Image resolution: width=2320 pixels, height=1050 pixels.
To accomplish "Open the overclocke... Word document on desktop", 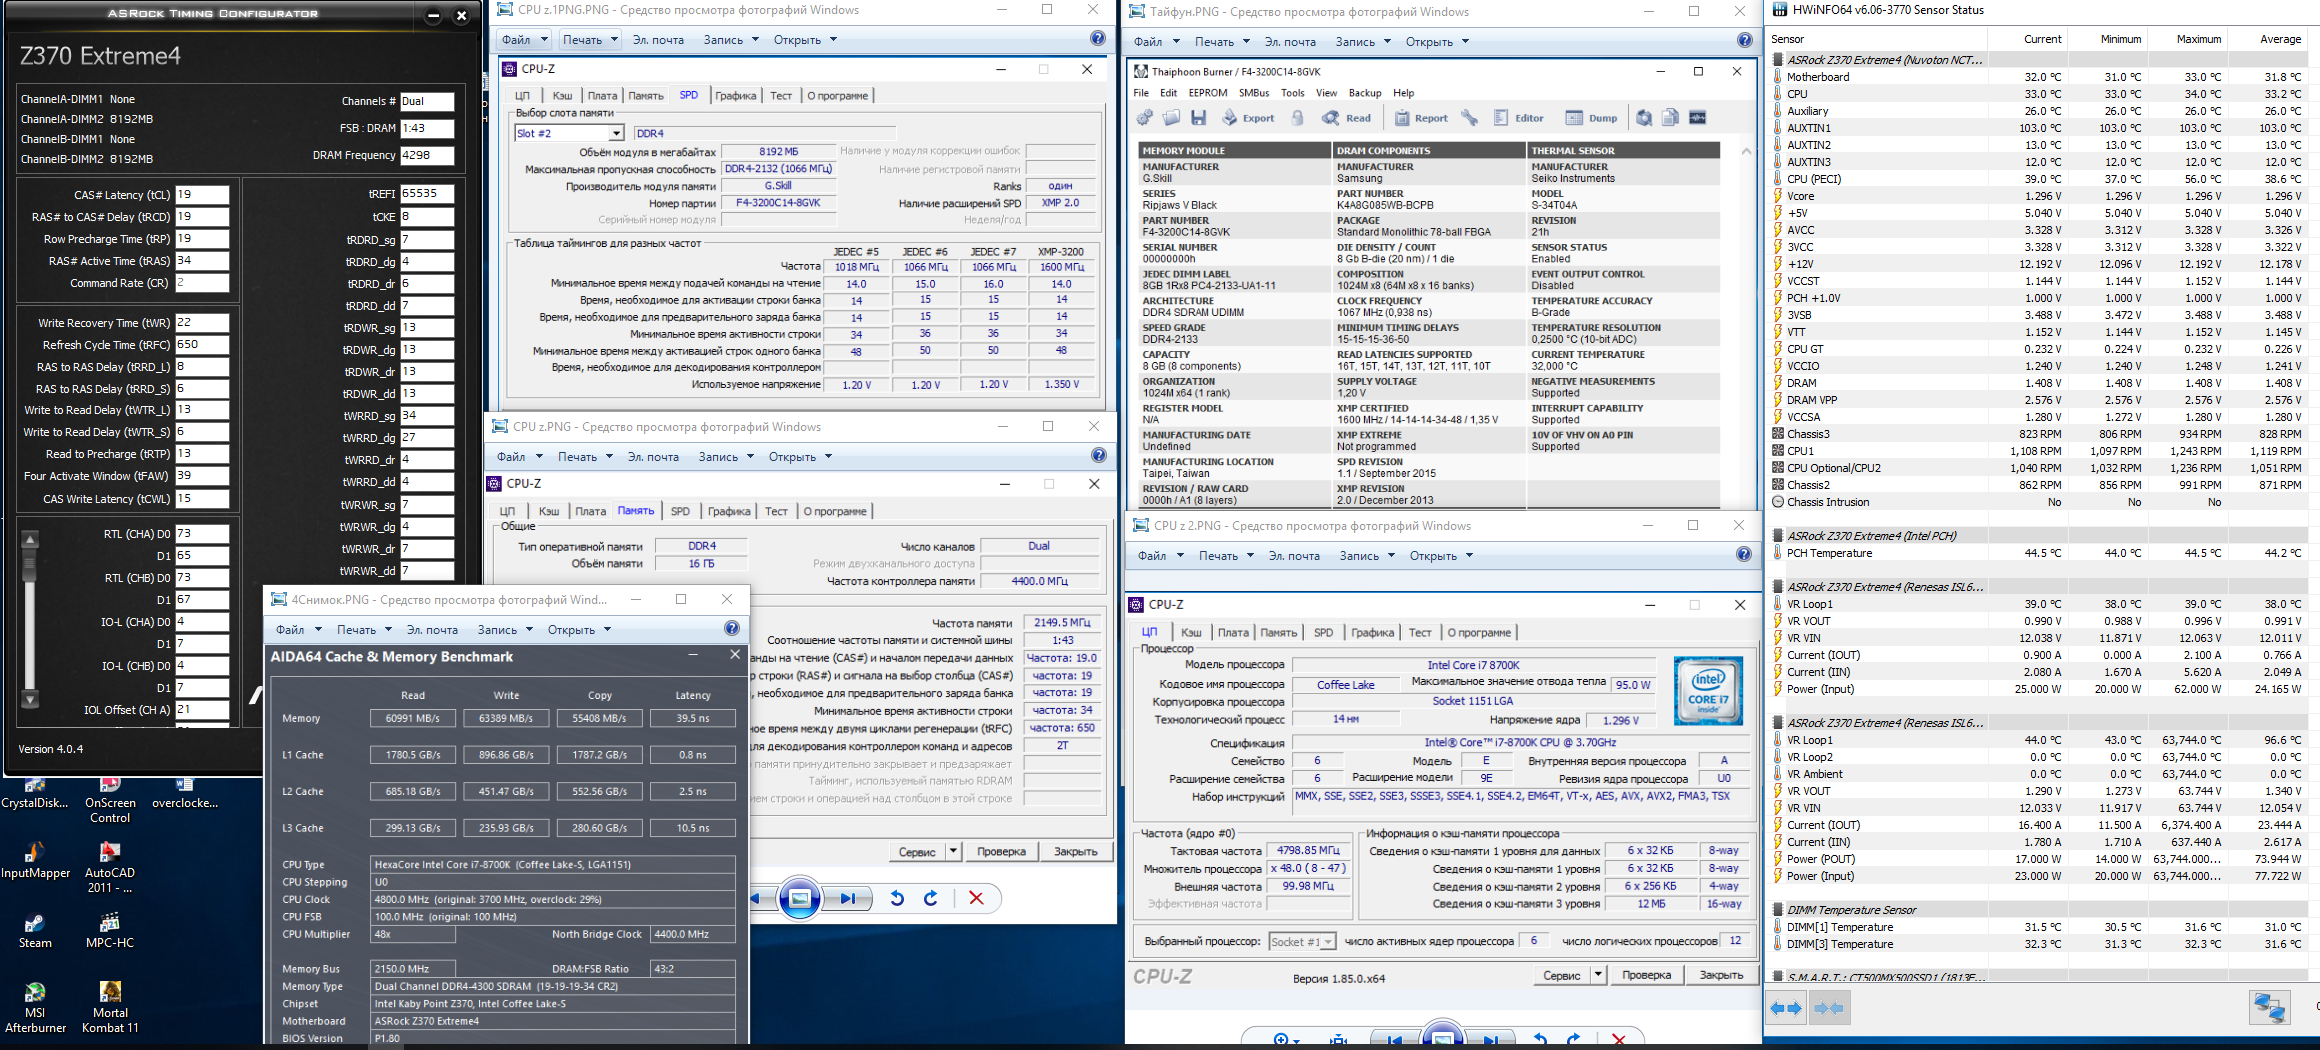I will (185, 794).
